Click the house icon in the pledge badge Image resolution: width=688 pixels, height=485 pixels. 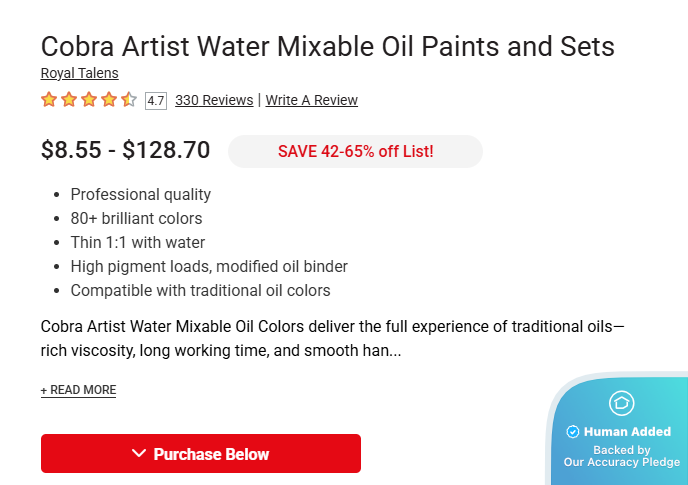(x=621, y=403)
